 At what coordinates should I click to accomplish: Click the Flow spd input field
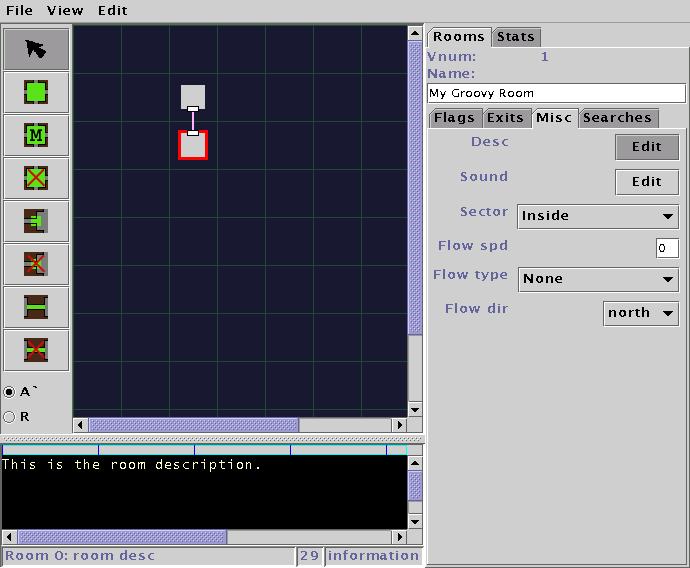coord(667,248)
